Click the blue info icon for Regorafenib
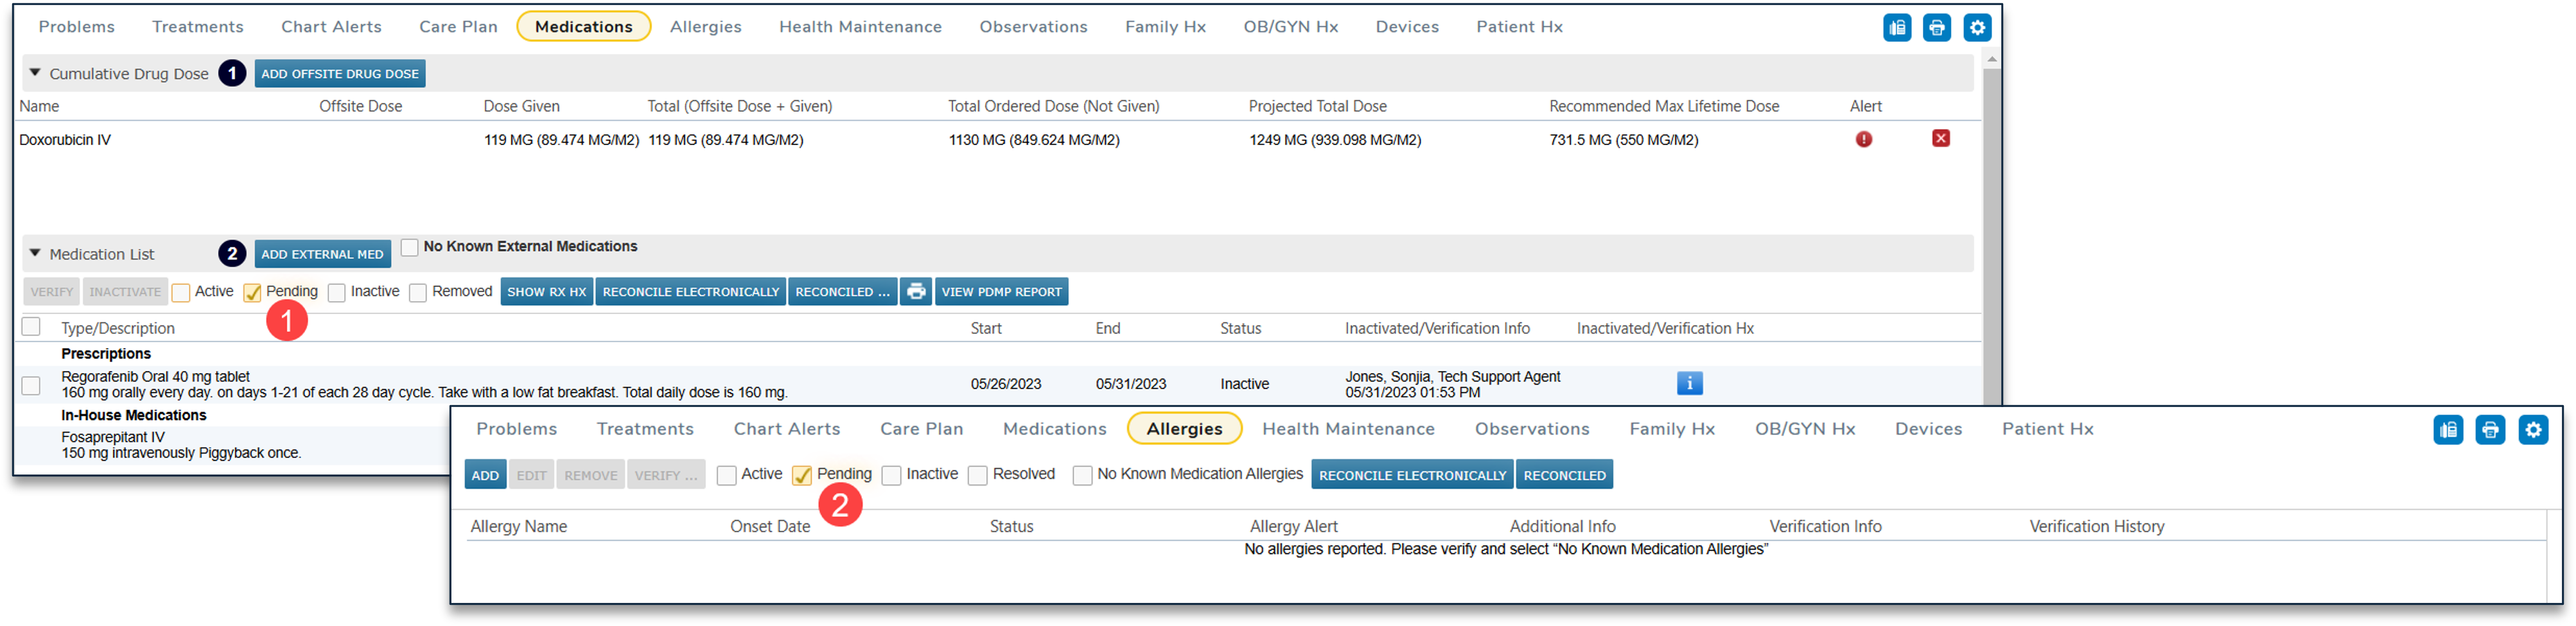2576x626 pixels. (1689, 383)
